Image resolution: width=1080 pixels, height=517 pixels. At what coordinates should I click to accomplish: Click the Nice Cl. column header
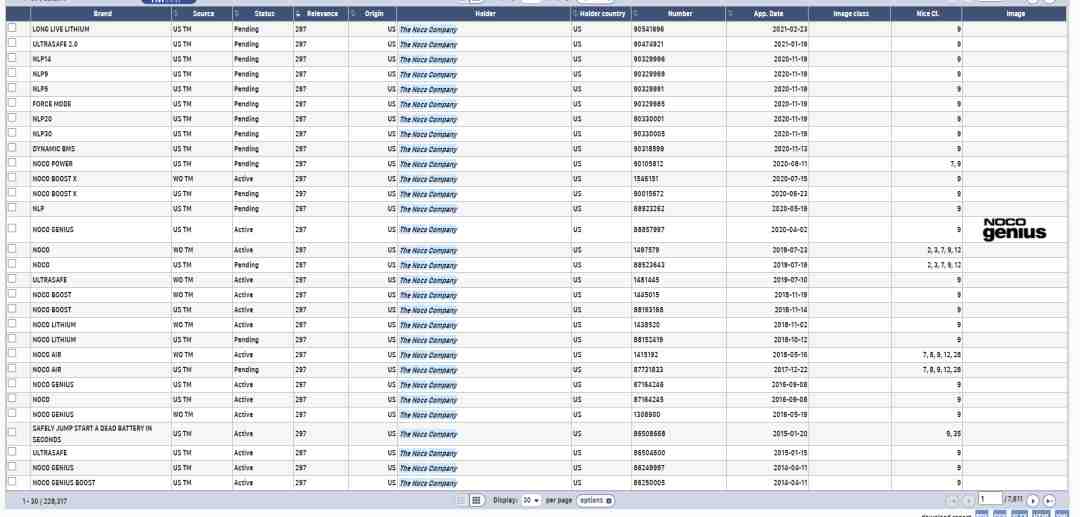(927, 14)
